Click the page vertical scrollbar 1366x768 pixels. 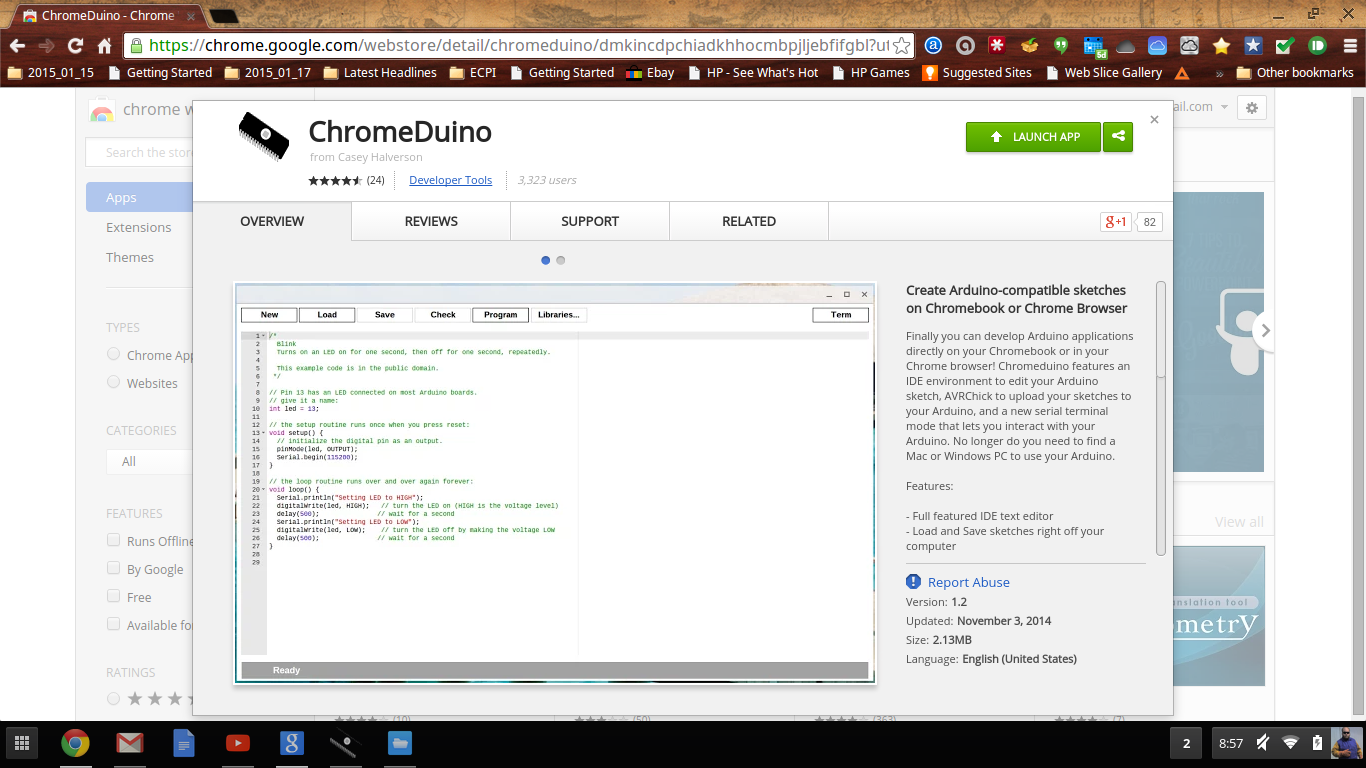pos(1358,404)
